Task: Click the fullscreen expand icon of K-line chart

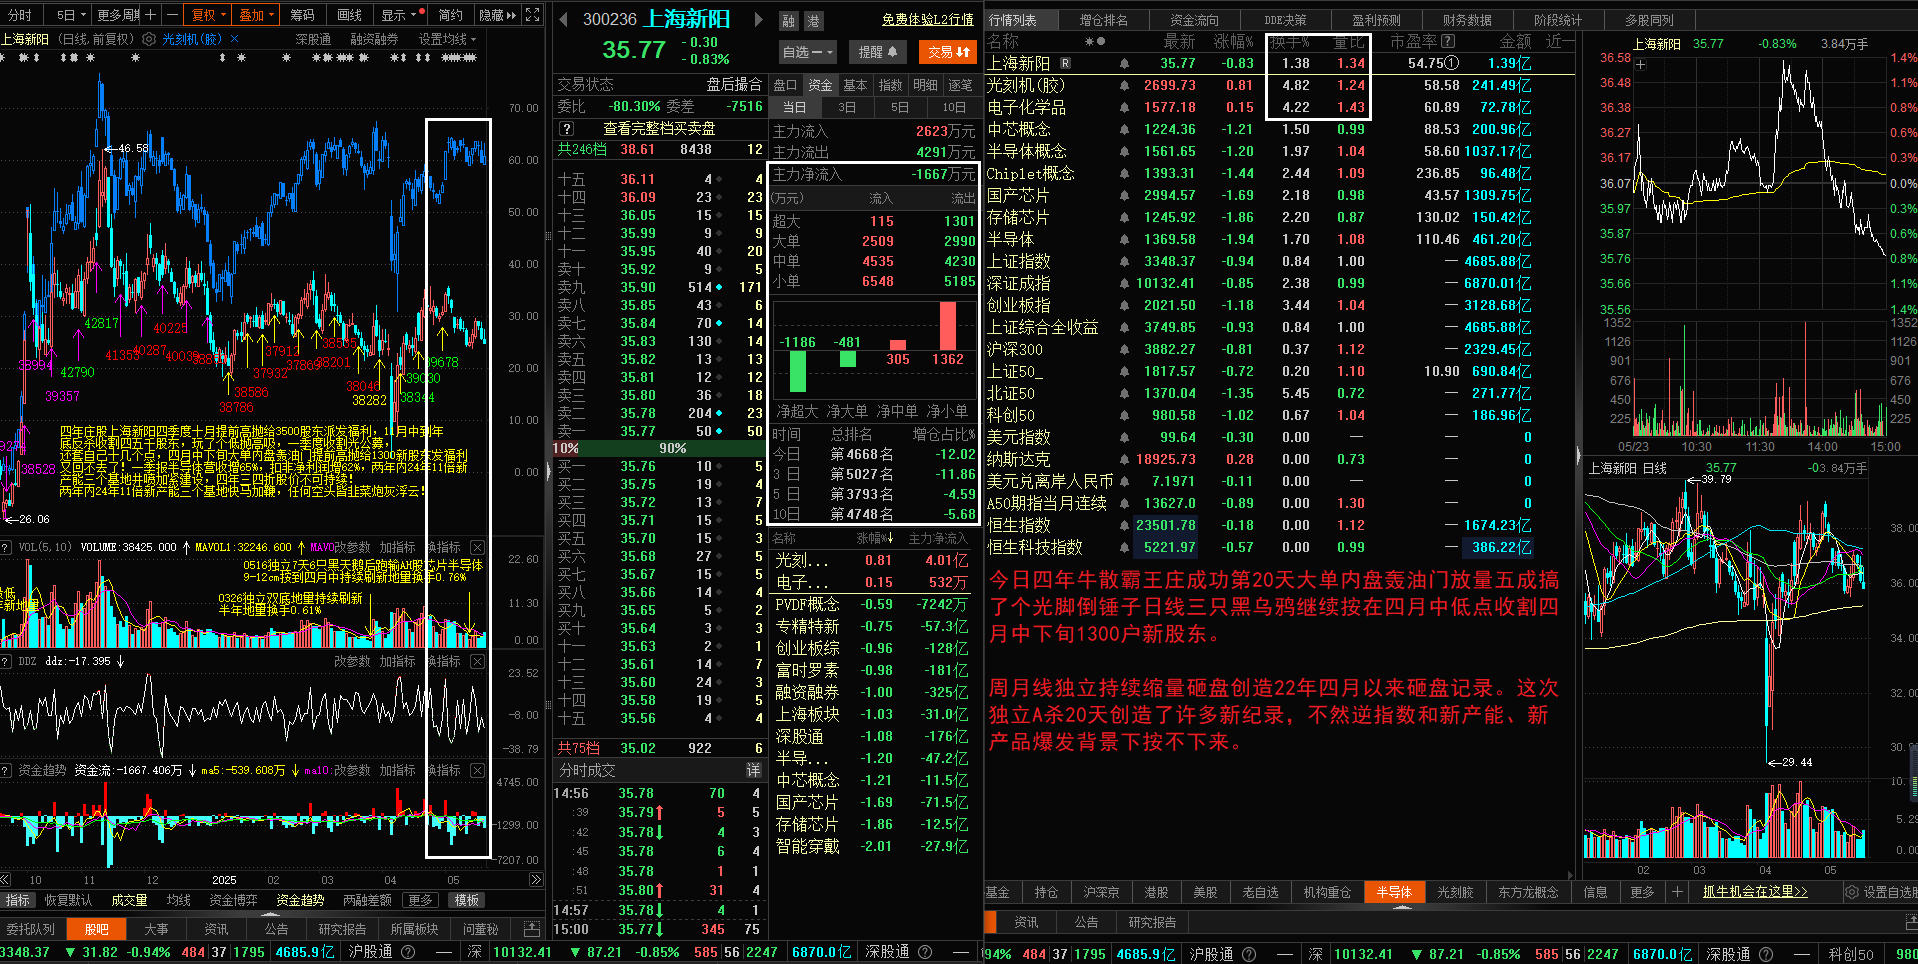Action: pyautogui.click(x=532, y=15)
